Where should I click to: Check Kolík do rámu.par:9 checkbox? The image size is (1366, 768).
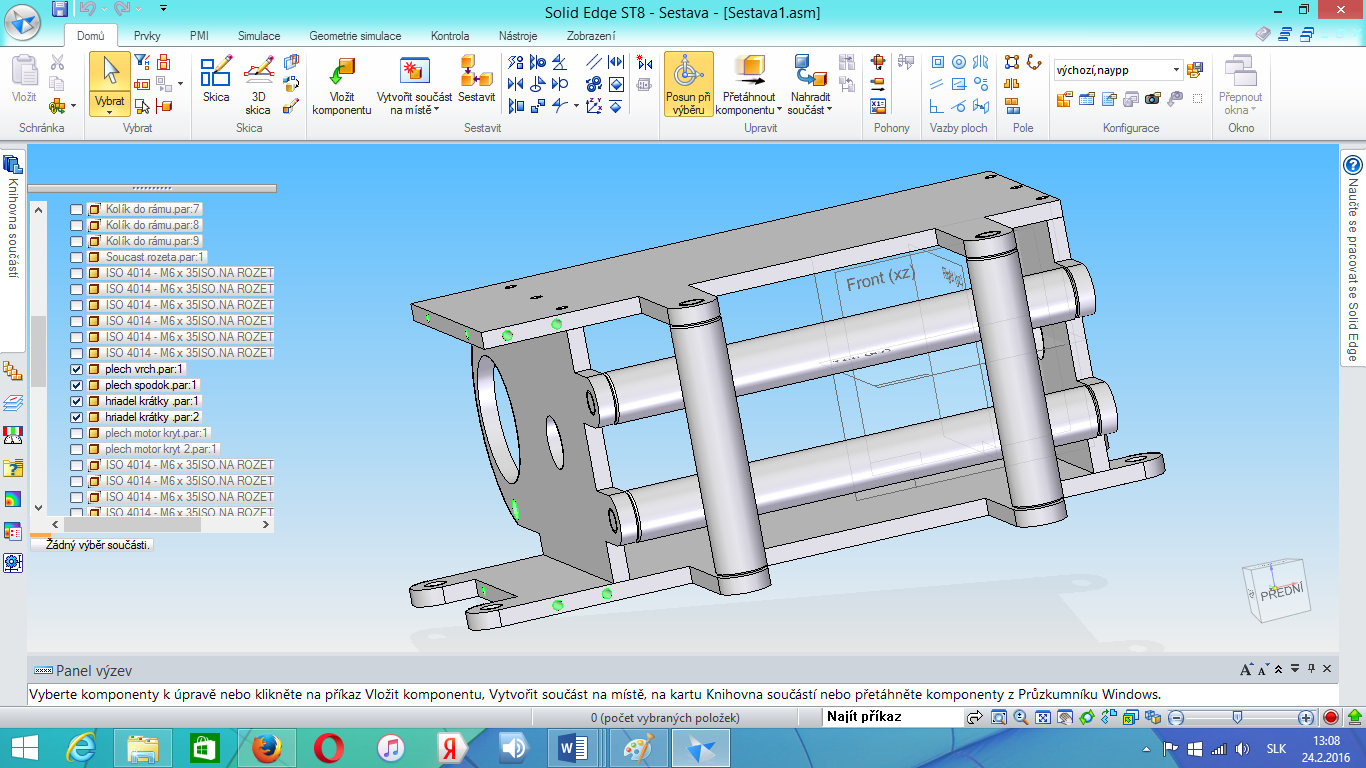point(77,241)
